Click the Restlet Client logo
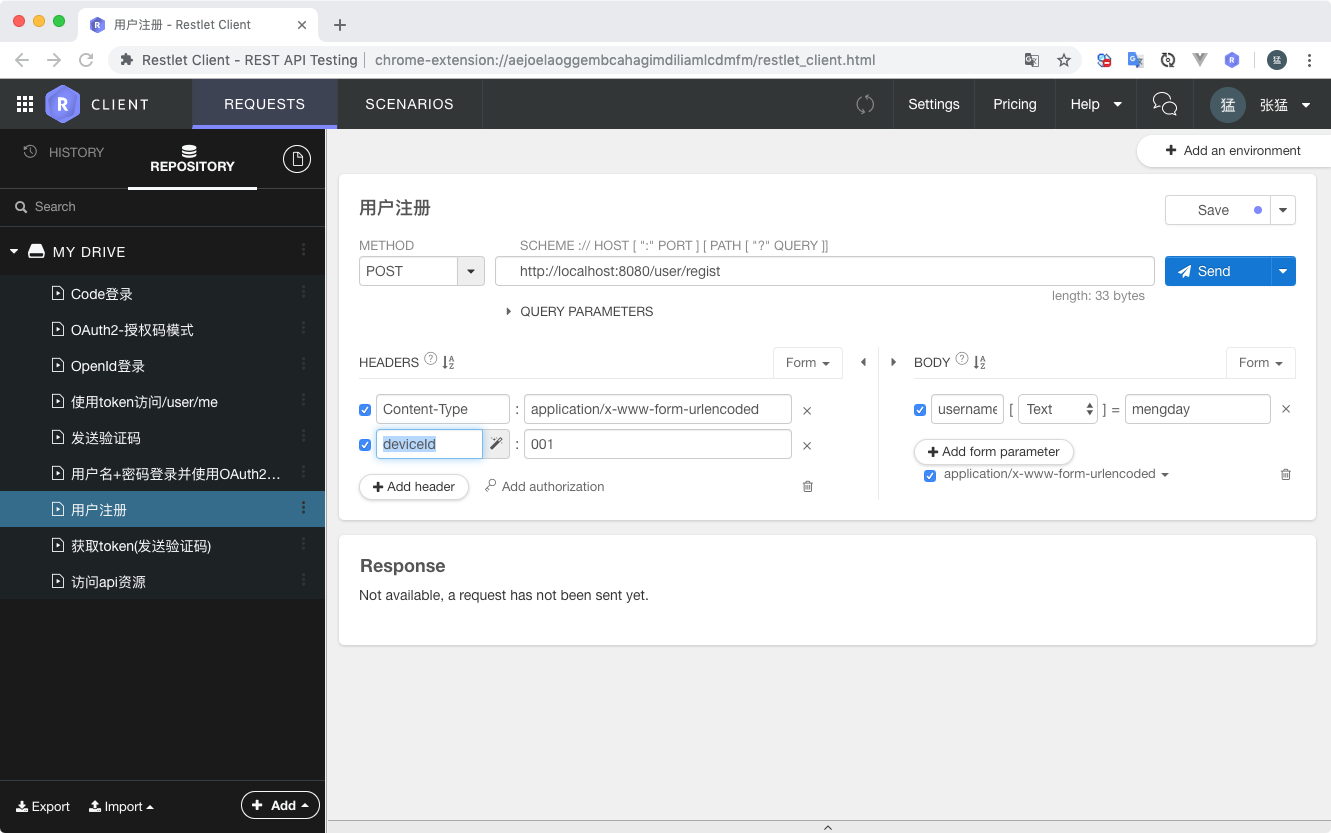The height and width of the screenshot is (833, 1331). coord(62,104)
